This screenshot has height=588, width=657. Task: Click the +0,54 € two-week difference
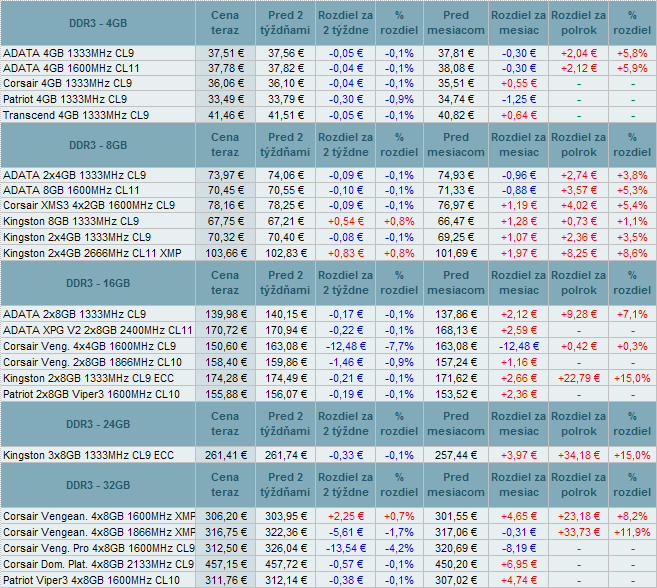point(346,221)
